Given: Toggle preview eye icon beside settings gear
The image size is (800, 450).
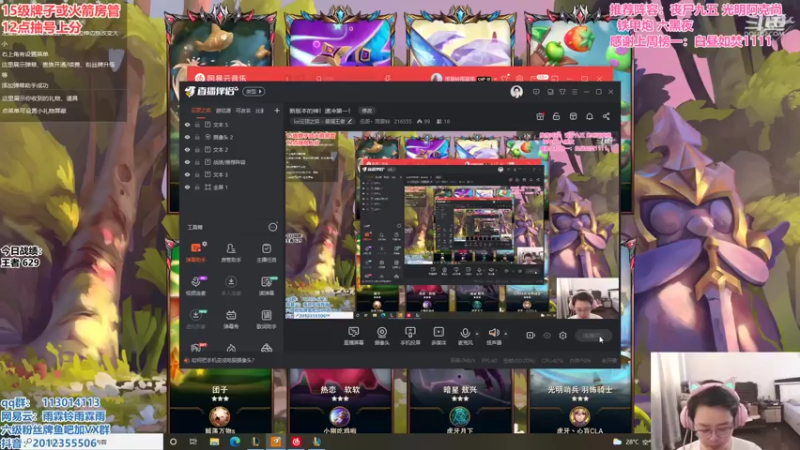Looking at the screenshot, I should pyautogui.click(x=546, y=336).
